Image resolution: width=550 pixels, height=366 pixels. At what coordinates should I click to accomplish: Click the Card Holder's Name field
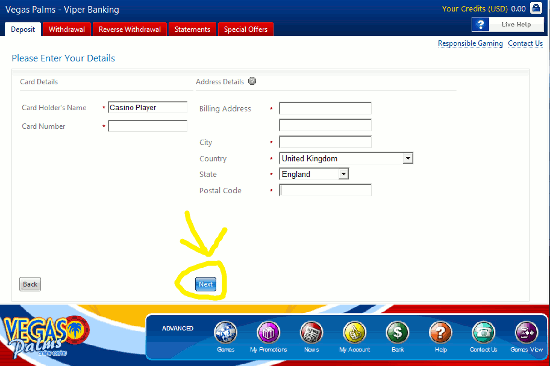tap(148, 107)
